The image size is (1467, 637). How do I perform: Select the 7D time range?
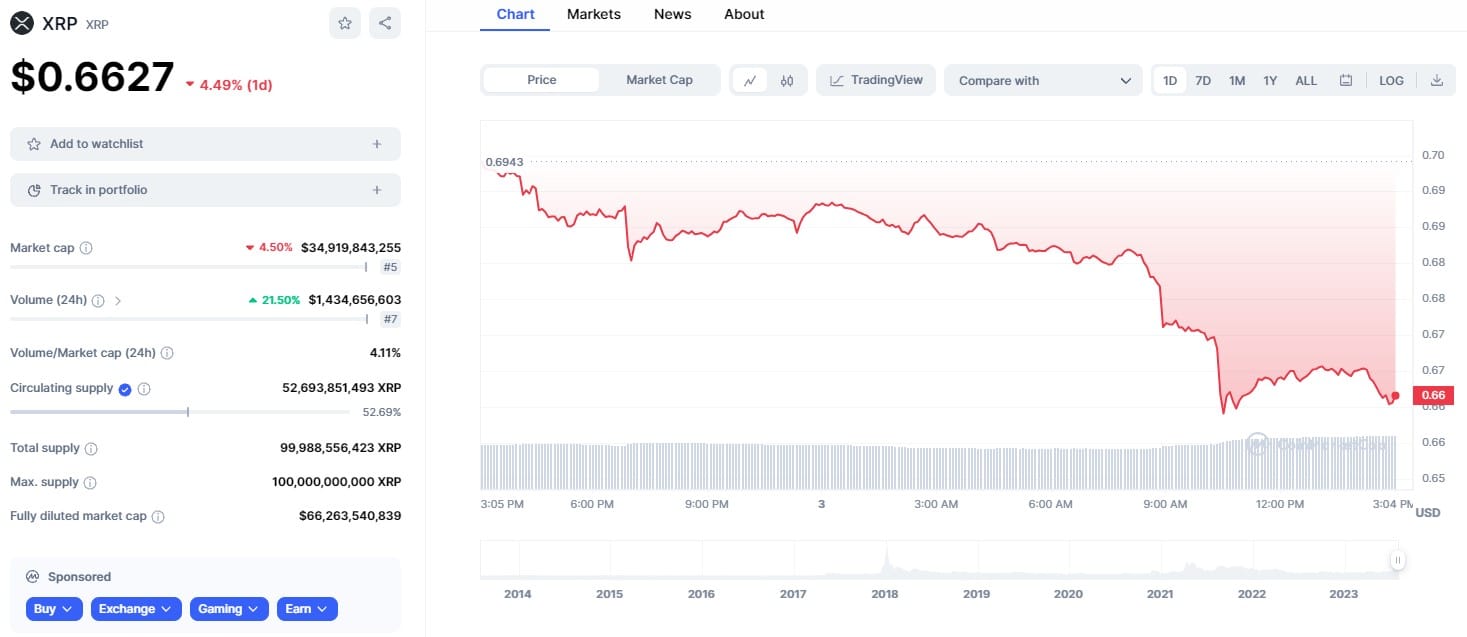(x=1203, y=81)
